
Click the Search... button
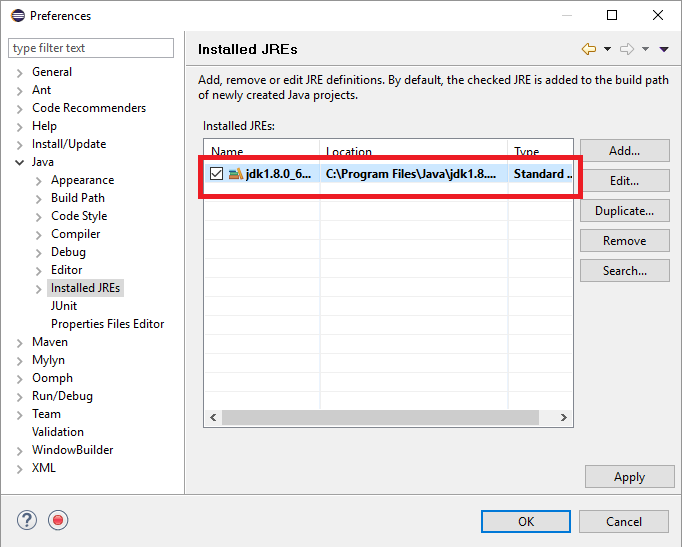tap(624, 270)
